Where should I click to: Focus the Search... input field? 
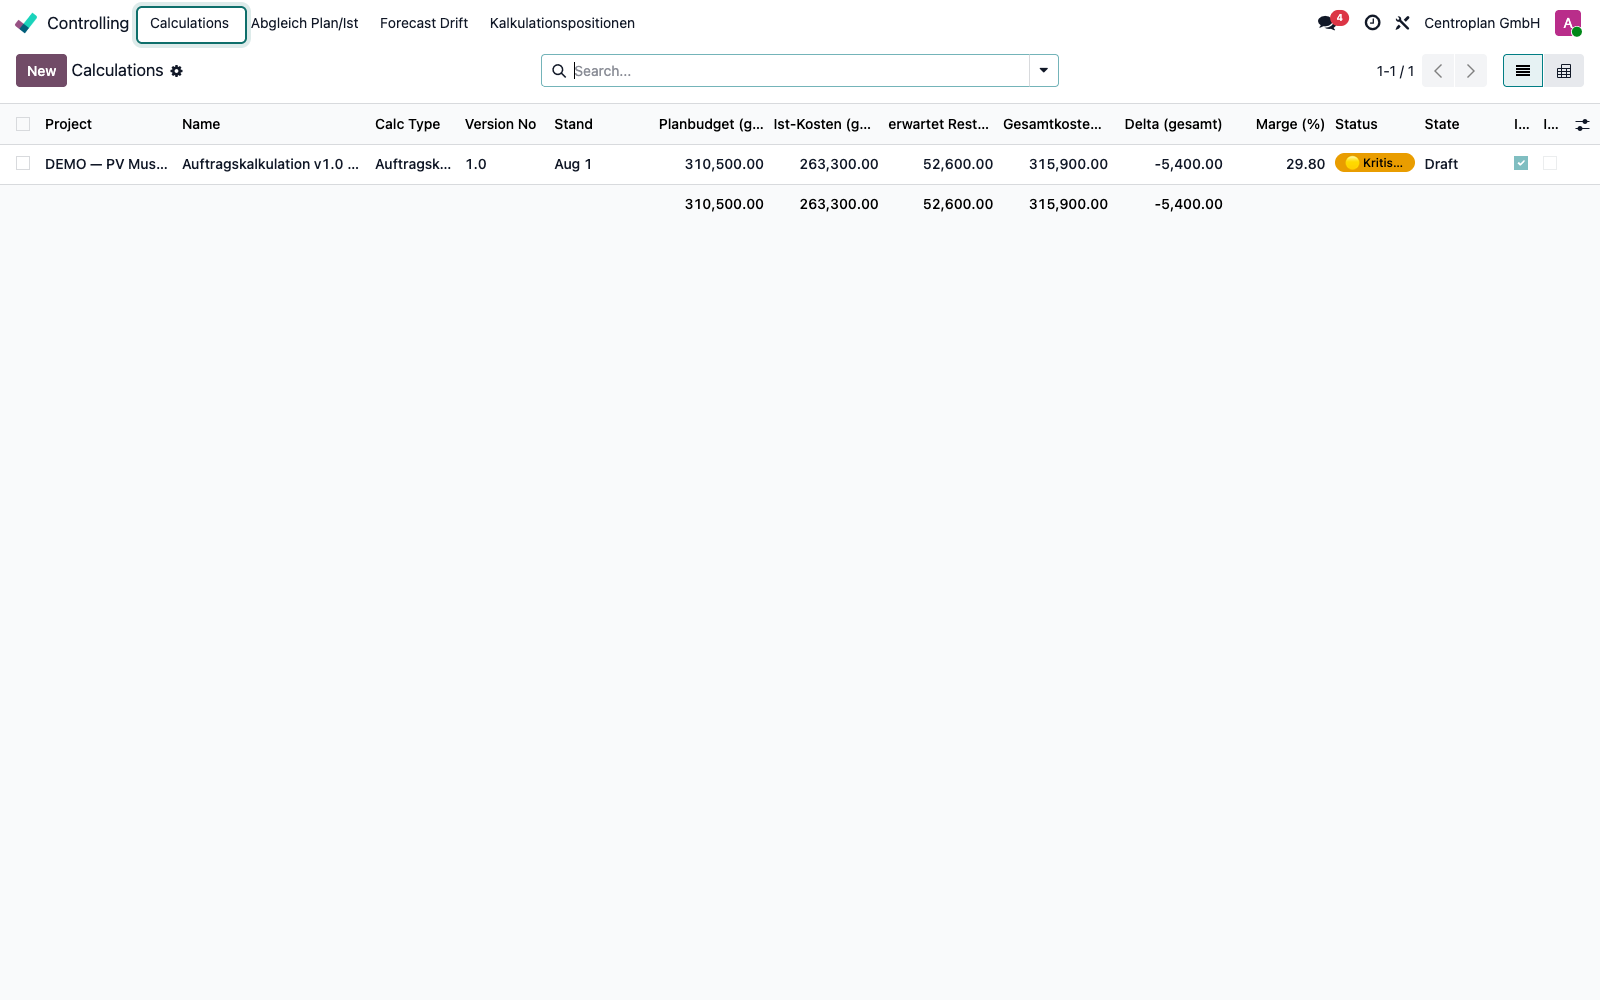point(800,71)
